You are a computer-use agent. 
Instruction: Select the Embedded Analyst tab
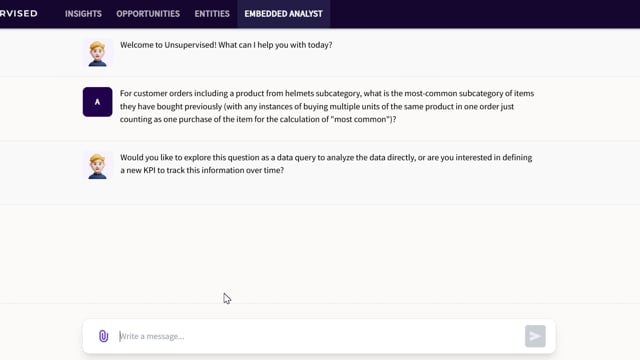pyautogui.click(x=283, y=13)
